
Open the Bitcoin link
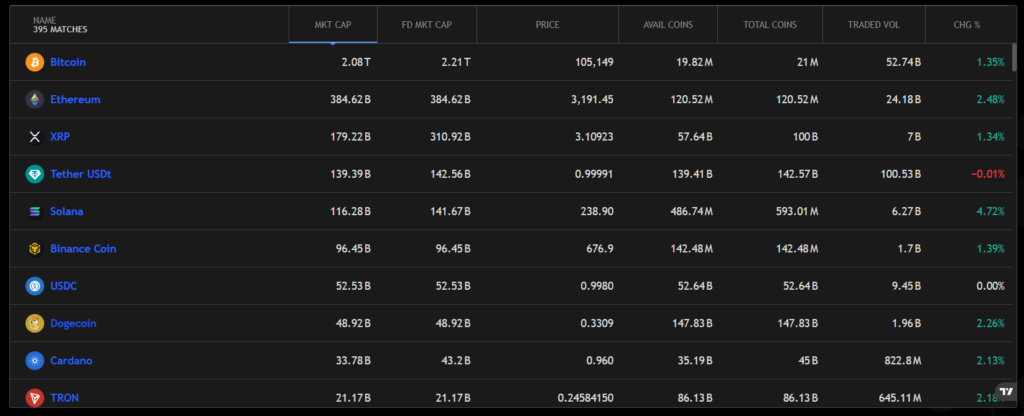[68, 62]
